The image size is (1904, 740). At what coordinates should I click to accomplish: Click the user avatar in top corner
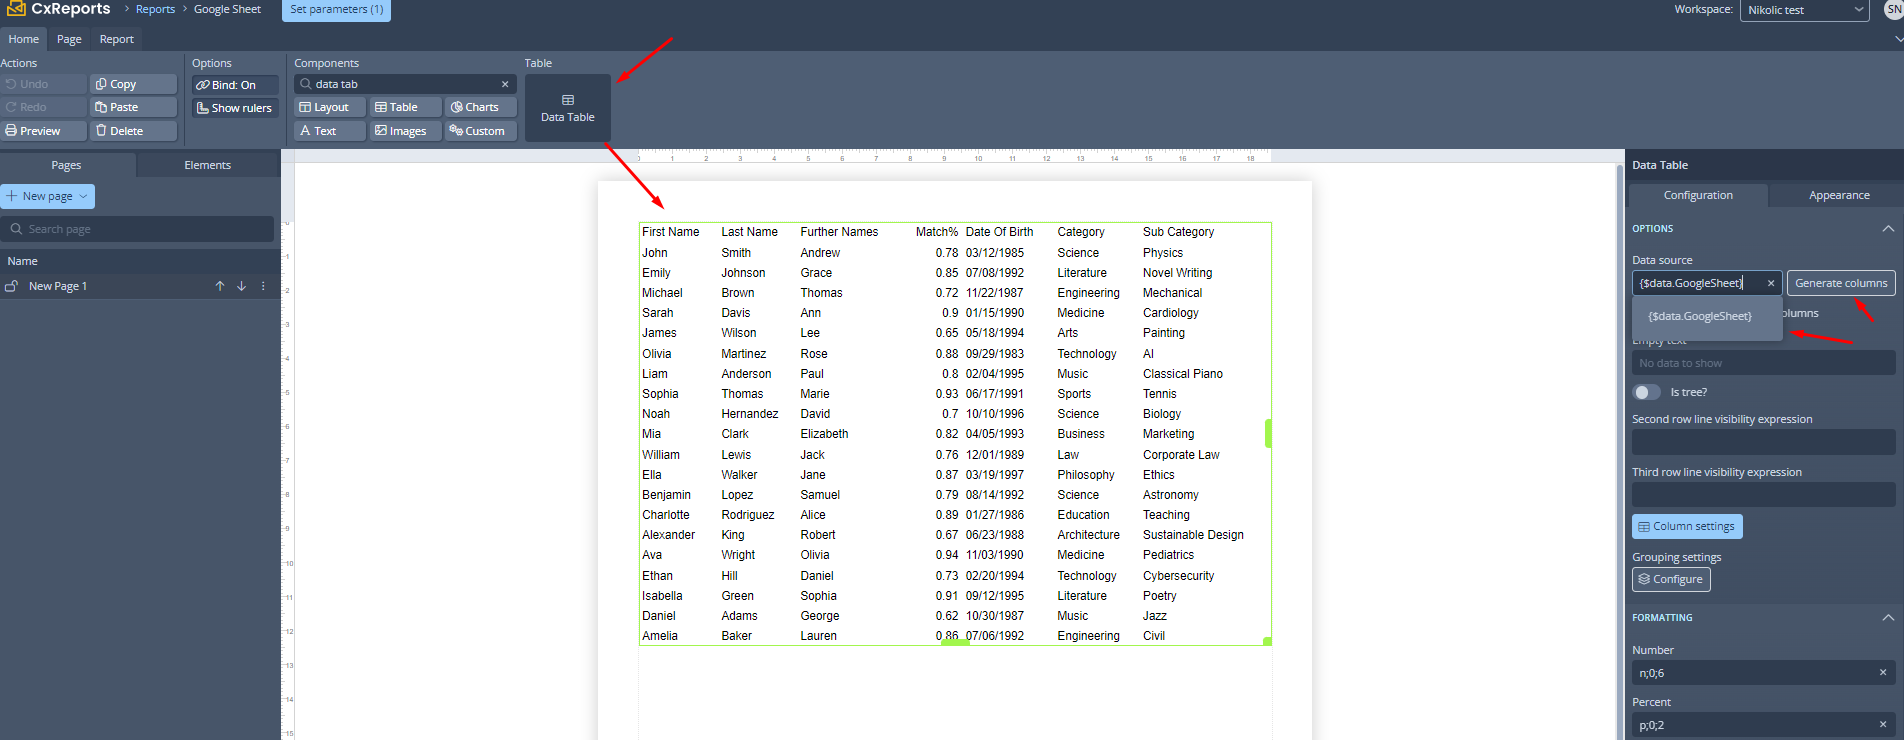click(x=1894, y=9)
